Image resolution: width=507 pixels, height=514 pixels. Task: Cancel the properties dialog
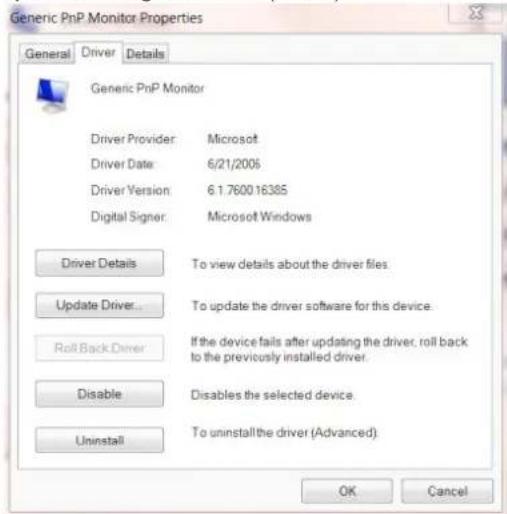coord(447,491)
